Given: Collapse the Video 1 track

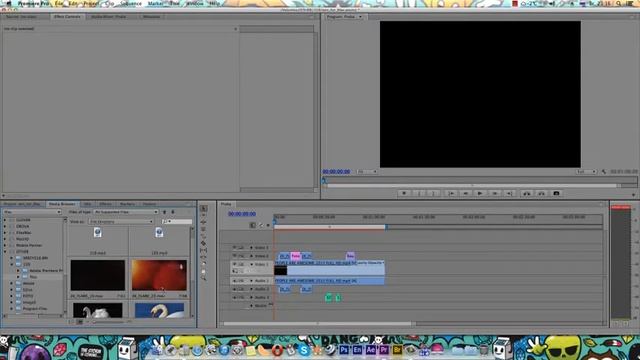Looking at the screenshot, I should pos(251,264).
